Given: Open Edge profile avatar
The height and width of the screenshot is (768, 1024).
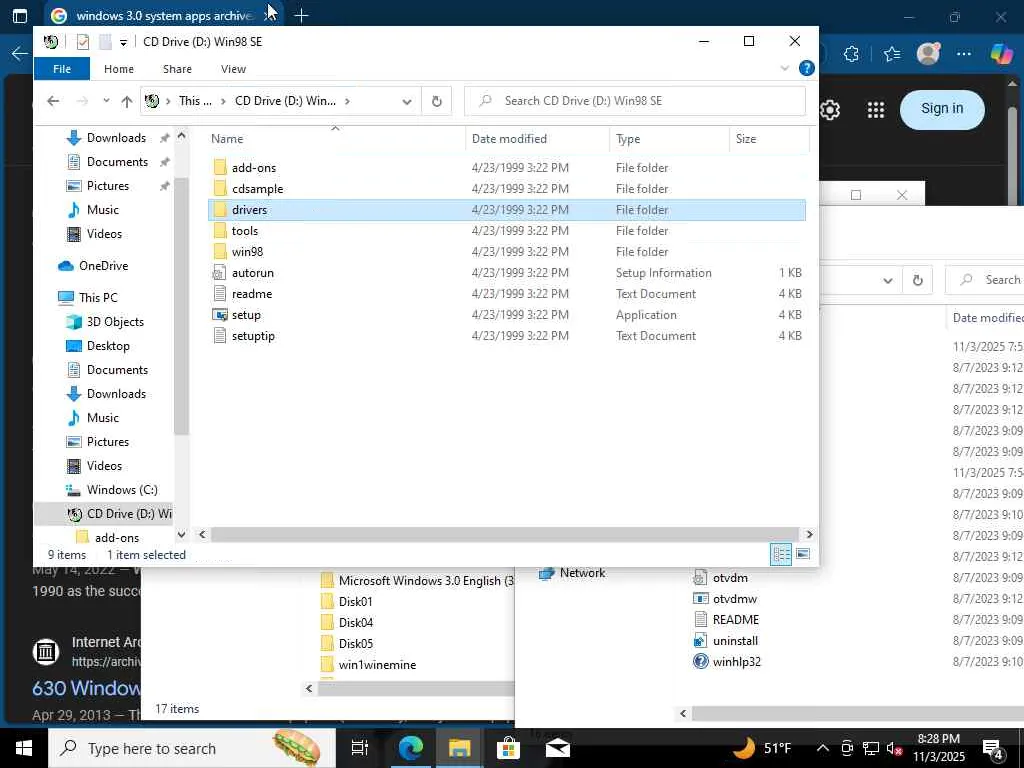Looking at the screenshot, I should coord(928,54).
